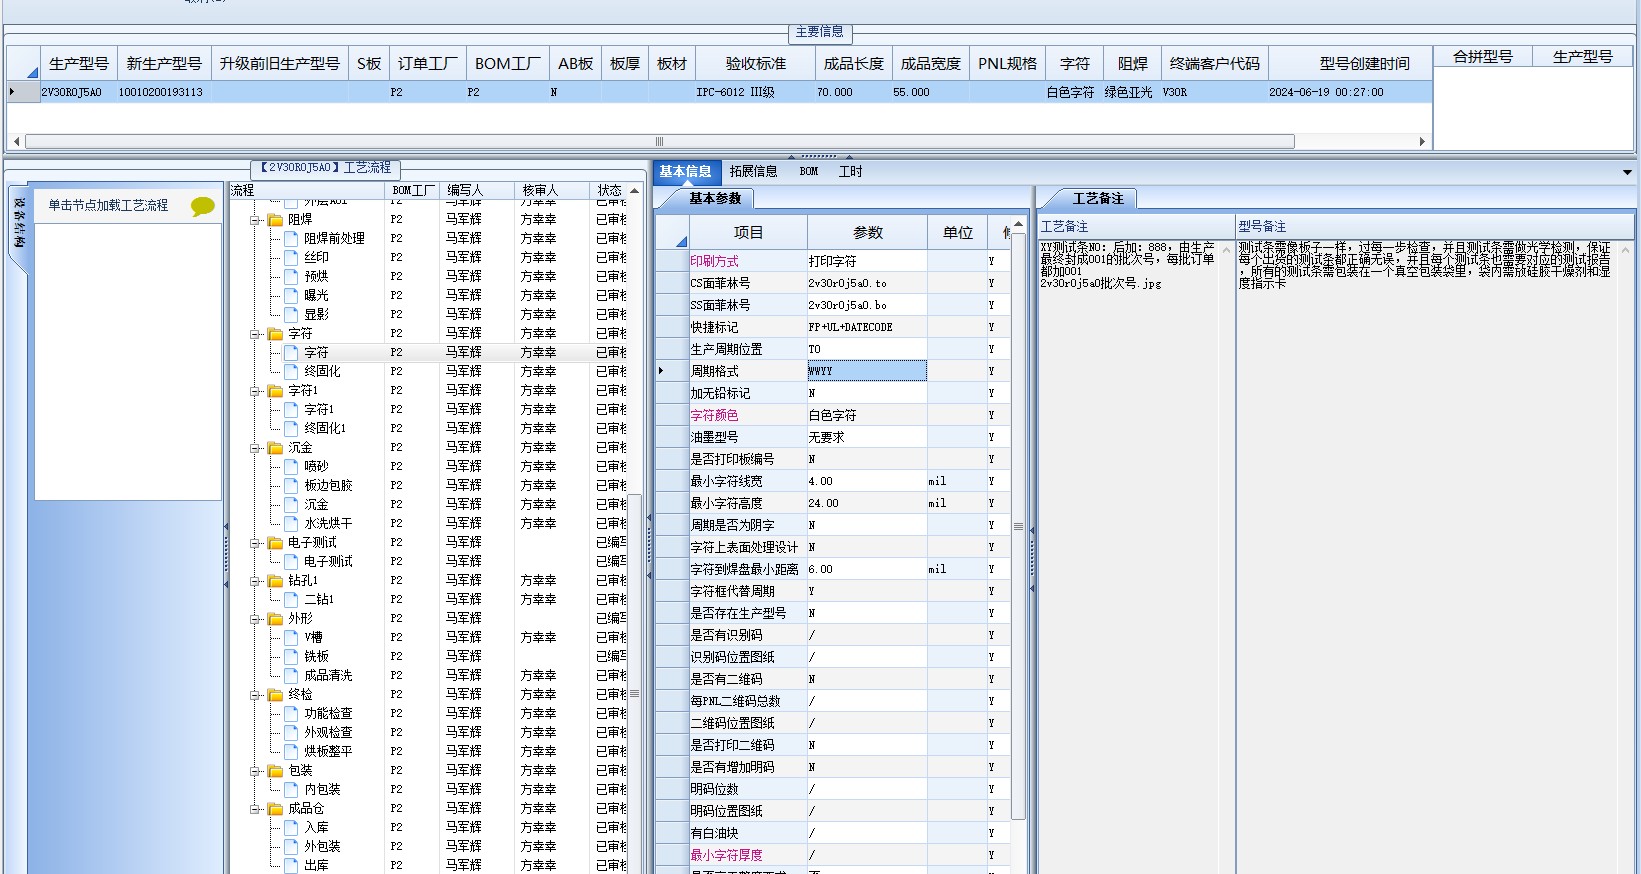Image resolution: width=1641 pixels, height=874 pixels.
Task: Select the 二钻1 process step
Action: [x=319, y=599]
